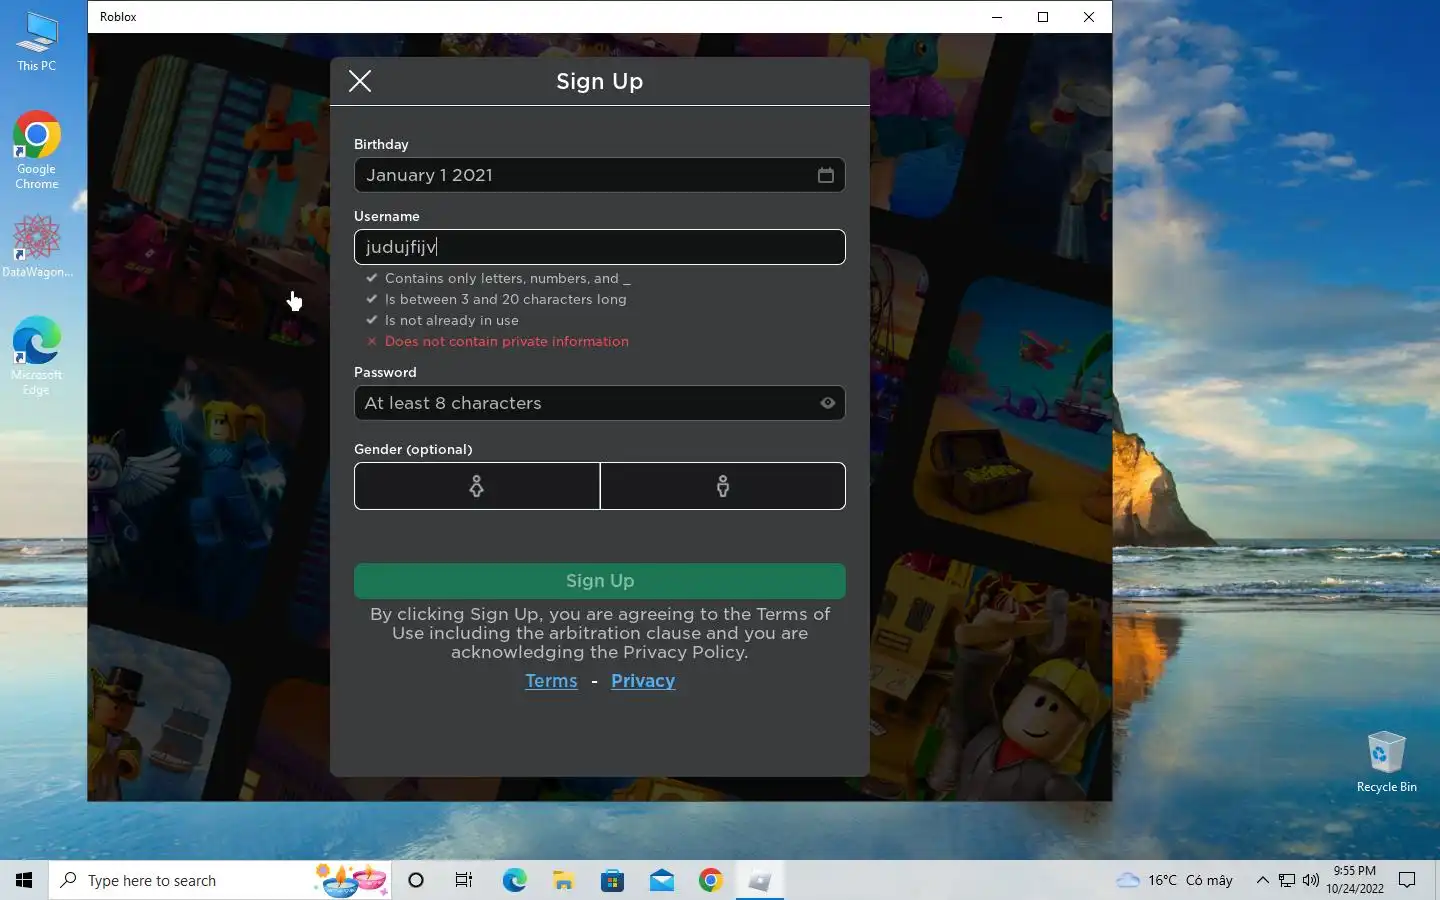Open File Explorer from taskbar
The image size is (1440, 900).
tap(563, 880)
